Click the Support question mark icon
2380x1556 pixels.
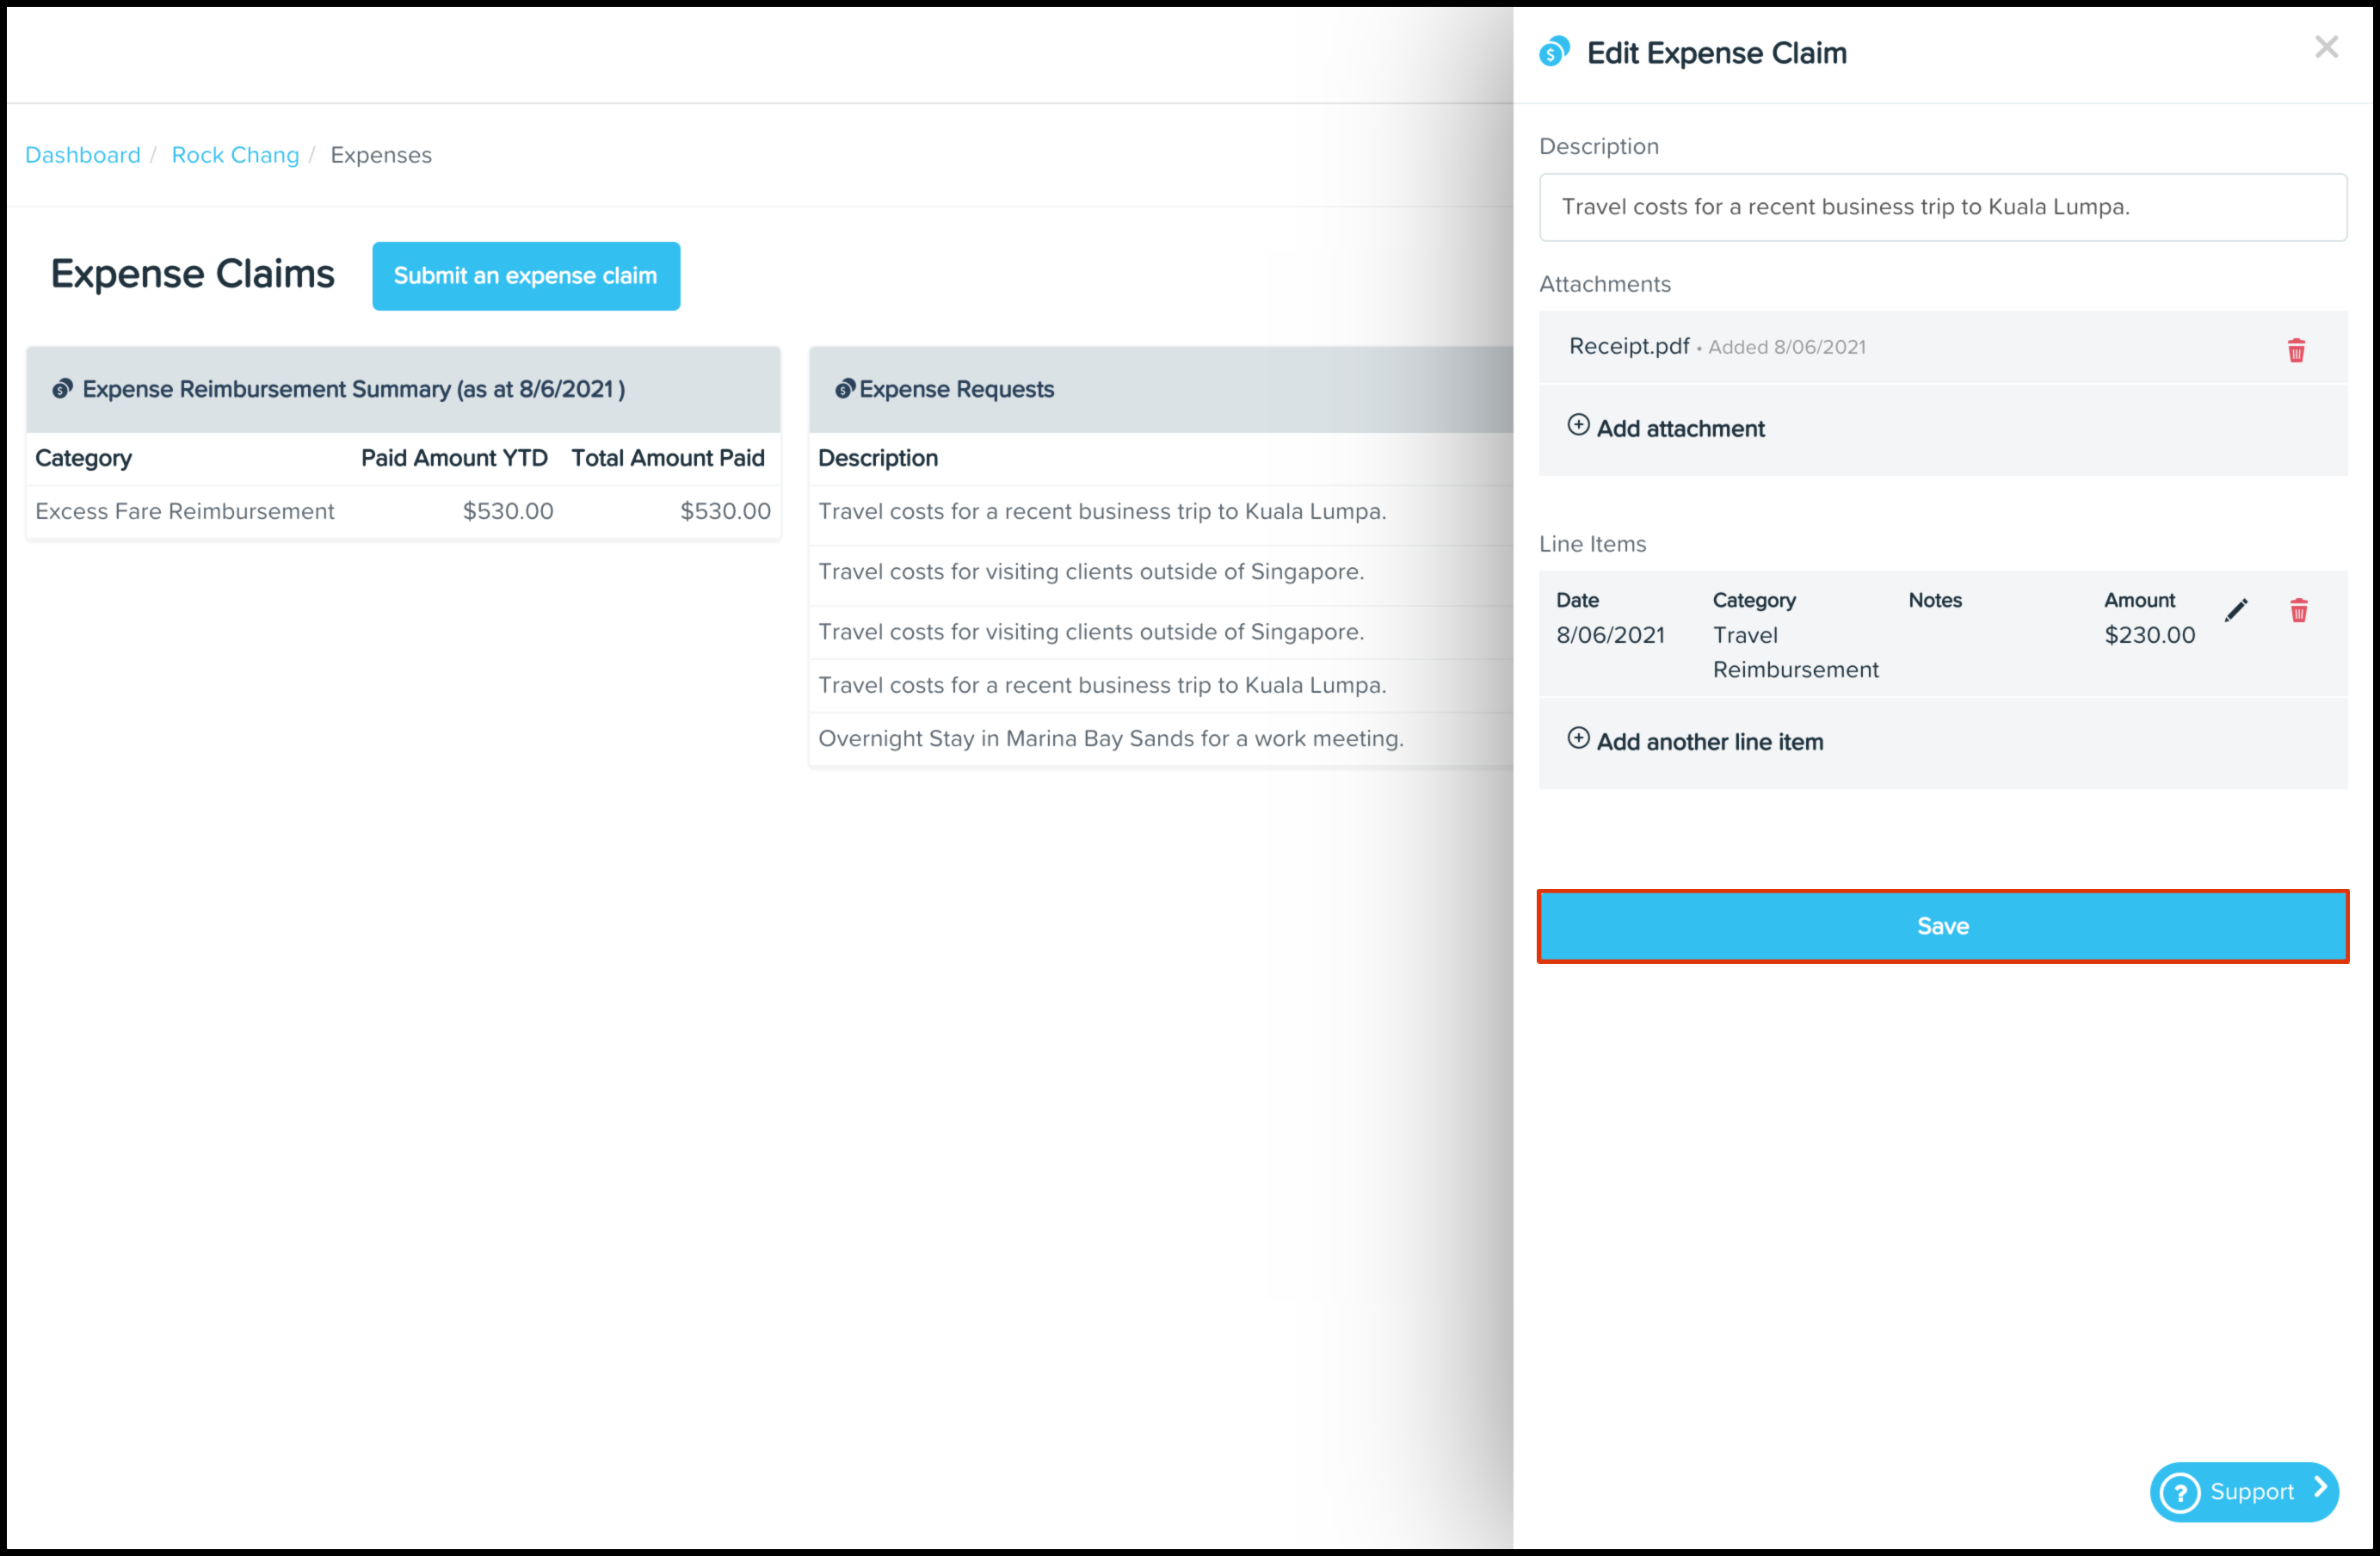[2180, 1493]
